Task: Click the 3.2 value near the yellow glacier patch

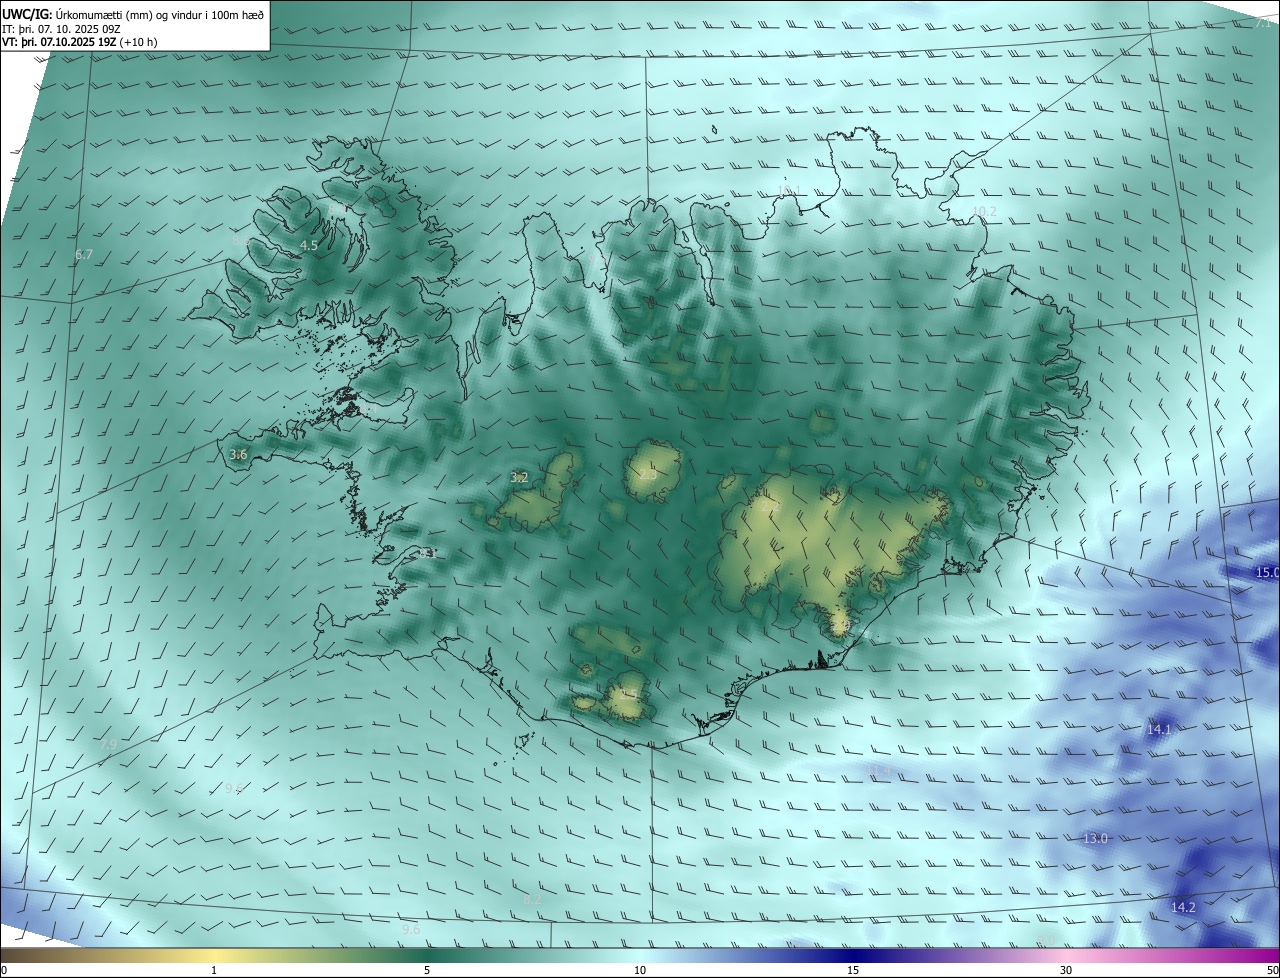Action: 519,478
